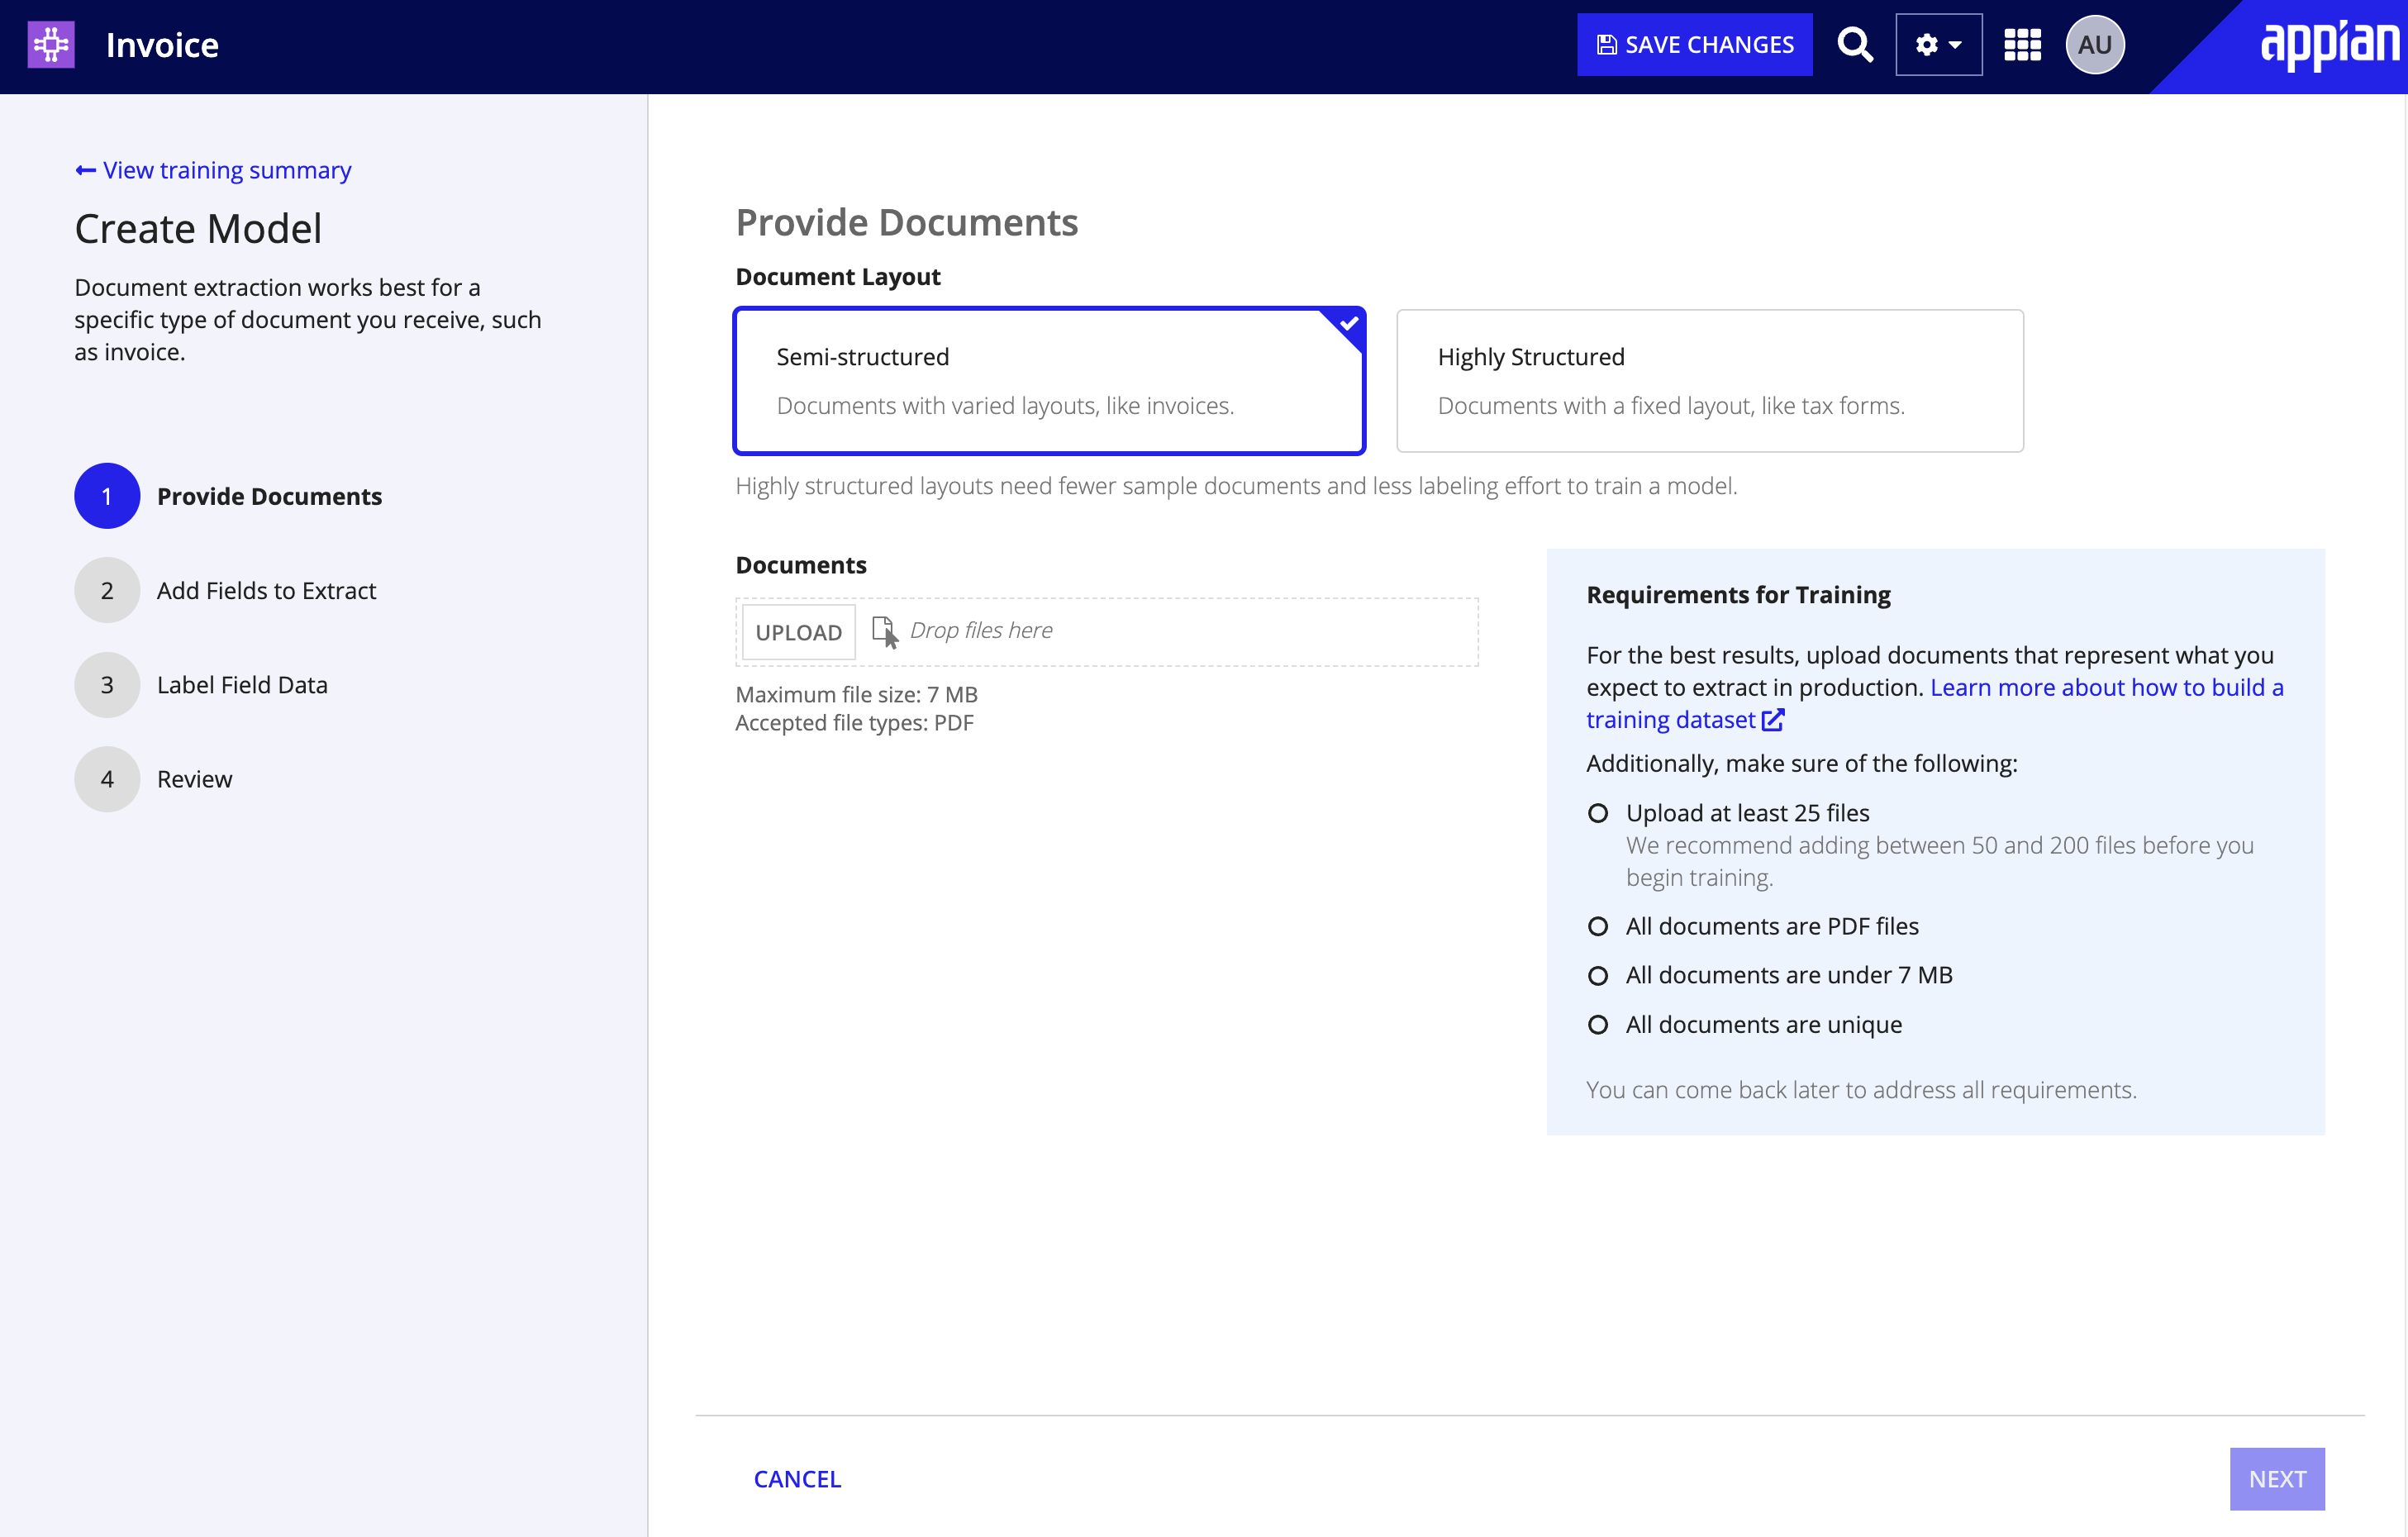Click external link icon after training dataset
The height and width of the screenshot is (1537, 2408).
(x=1772, y=720)
